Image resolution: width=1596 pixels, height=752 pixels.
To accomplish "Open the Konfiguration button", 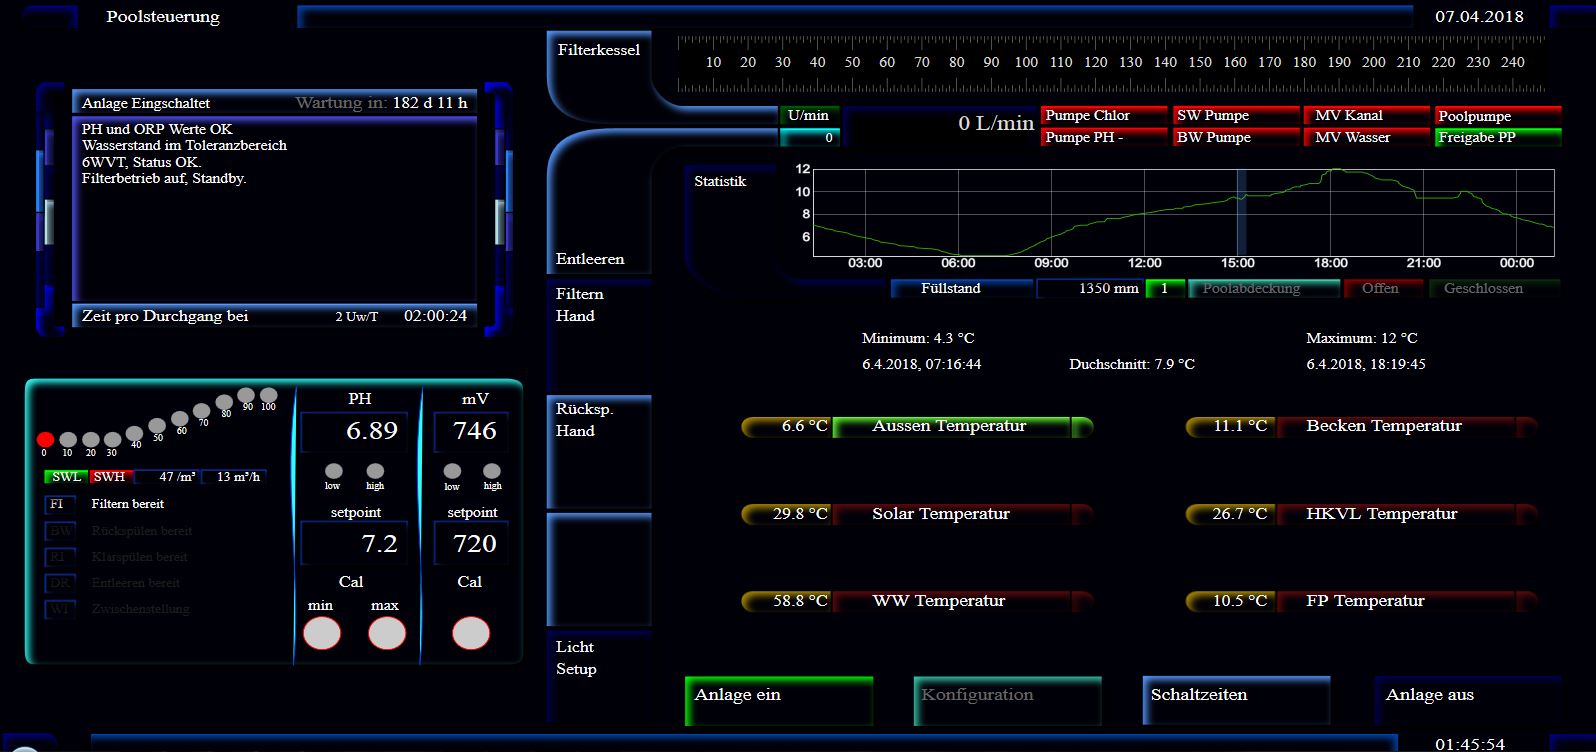I will (x=1007, y=700).
